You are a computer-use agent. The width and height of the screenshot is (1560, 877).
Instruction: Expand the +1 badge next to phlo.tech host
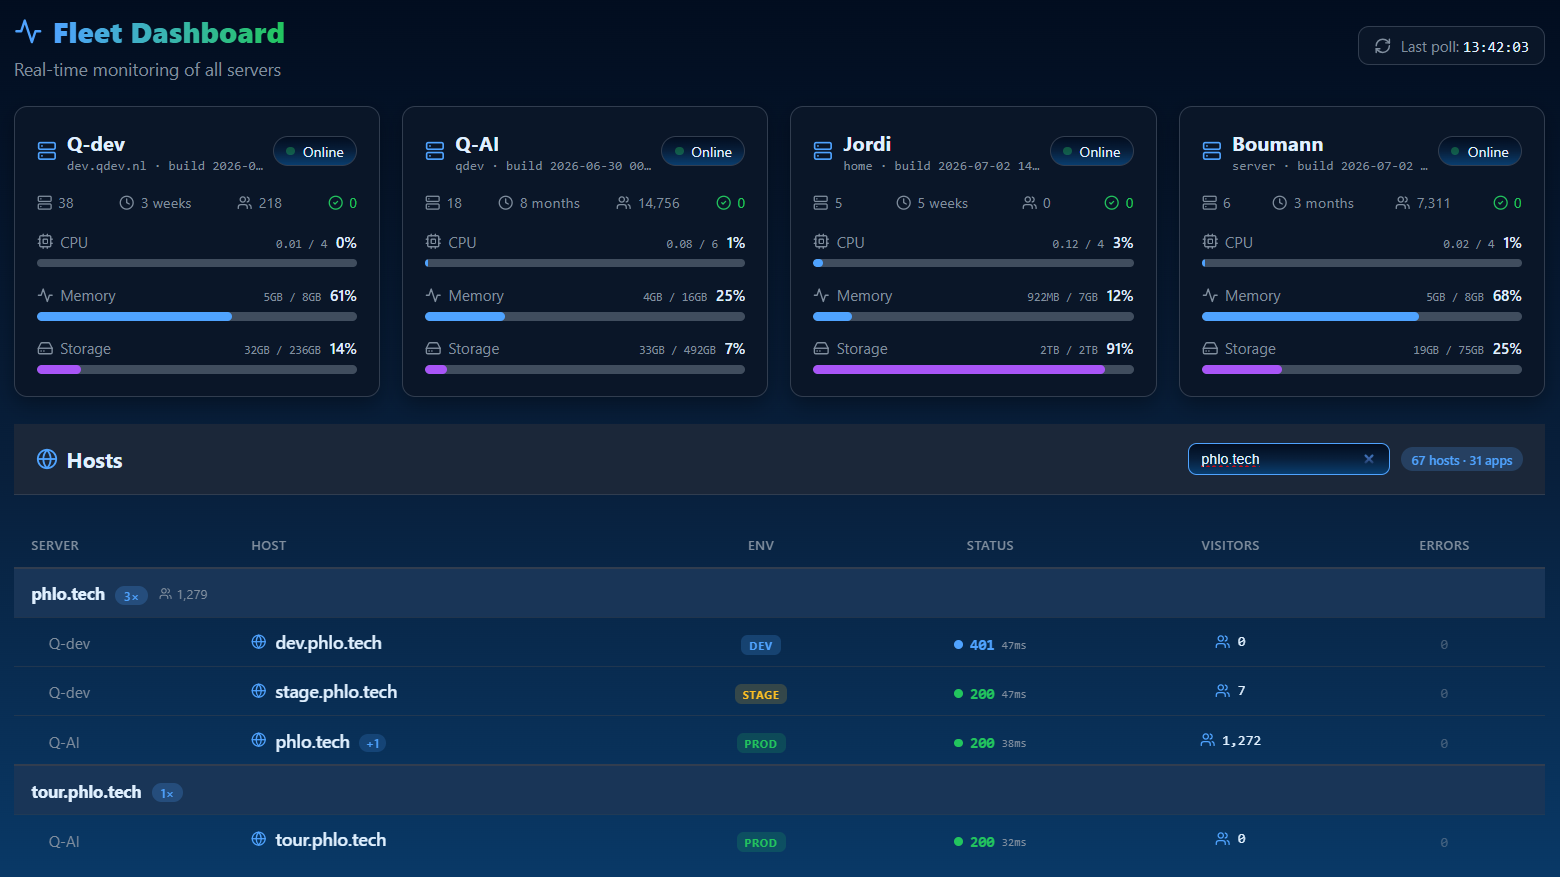372,743
